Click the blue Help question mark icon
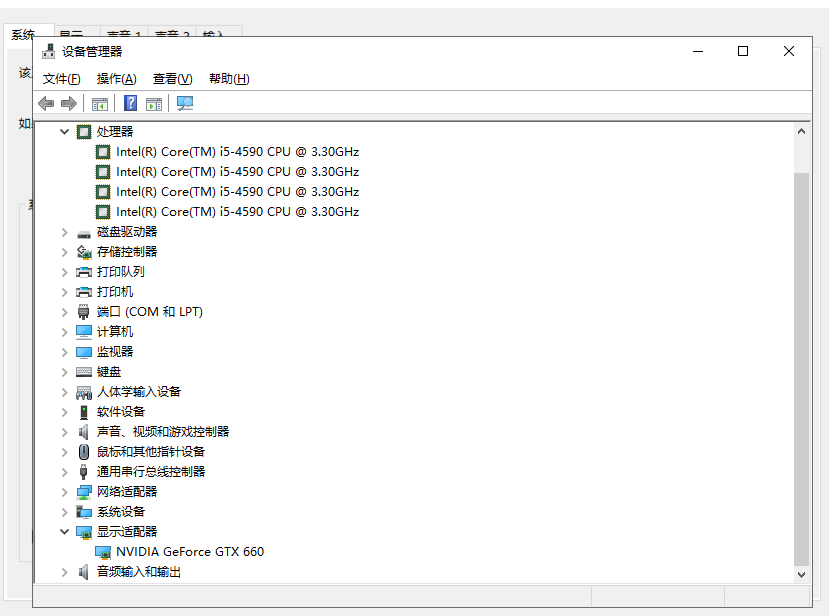 click(x=130, y=103)
